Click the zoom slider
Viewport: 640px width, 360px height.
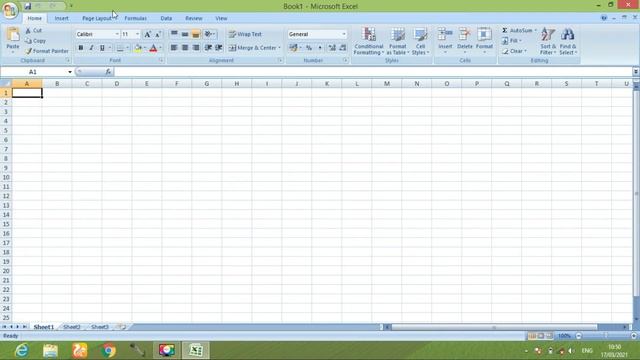point(606,336)
